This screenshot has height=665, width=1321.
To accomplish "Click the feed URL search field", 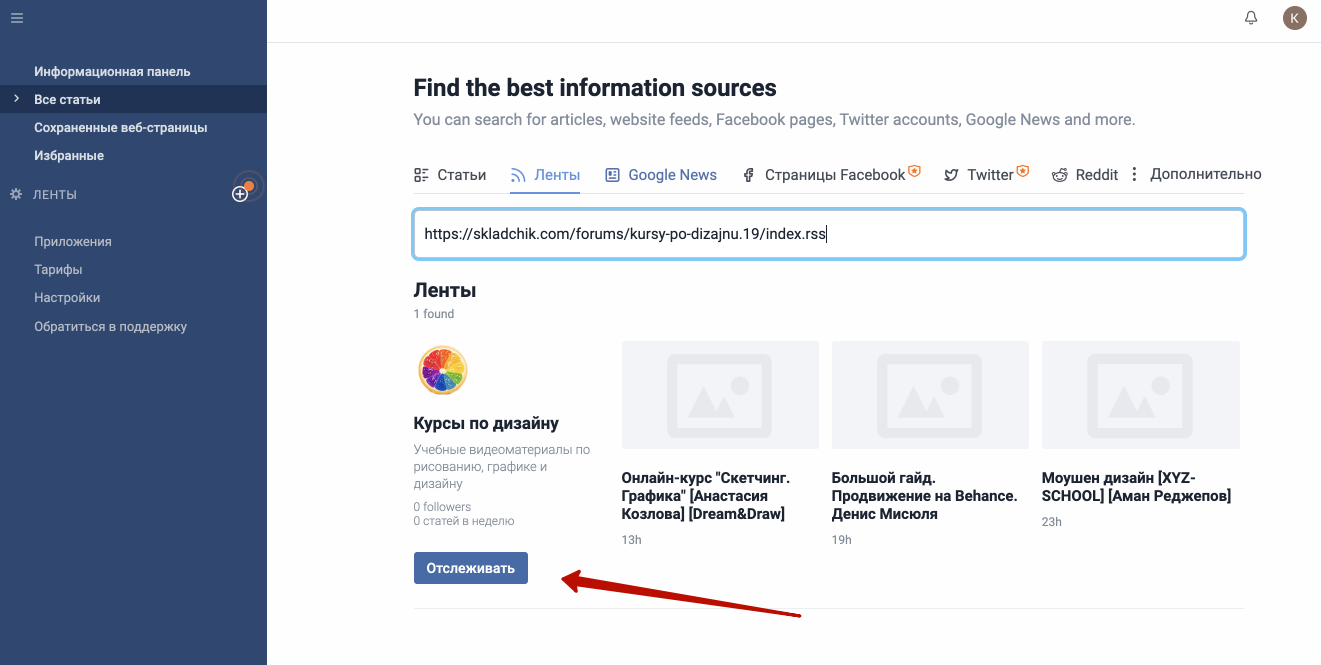I will point(828,234).
